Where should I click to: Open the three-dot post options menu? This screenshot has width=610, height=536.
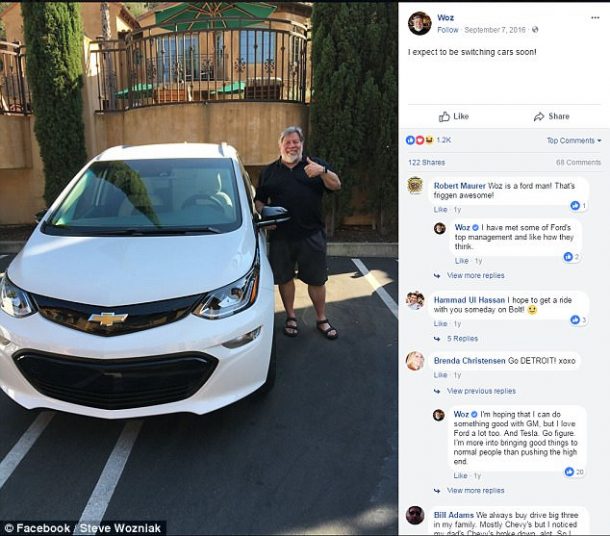[x=595, y=18]
